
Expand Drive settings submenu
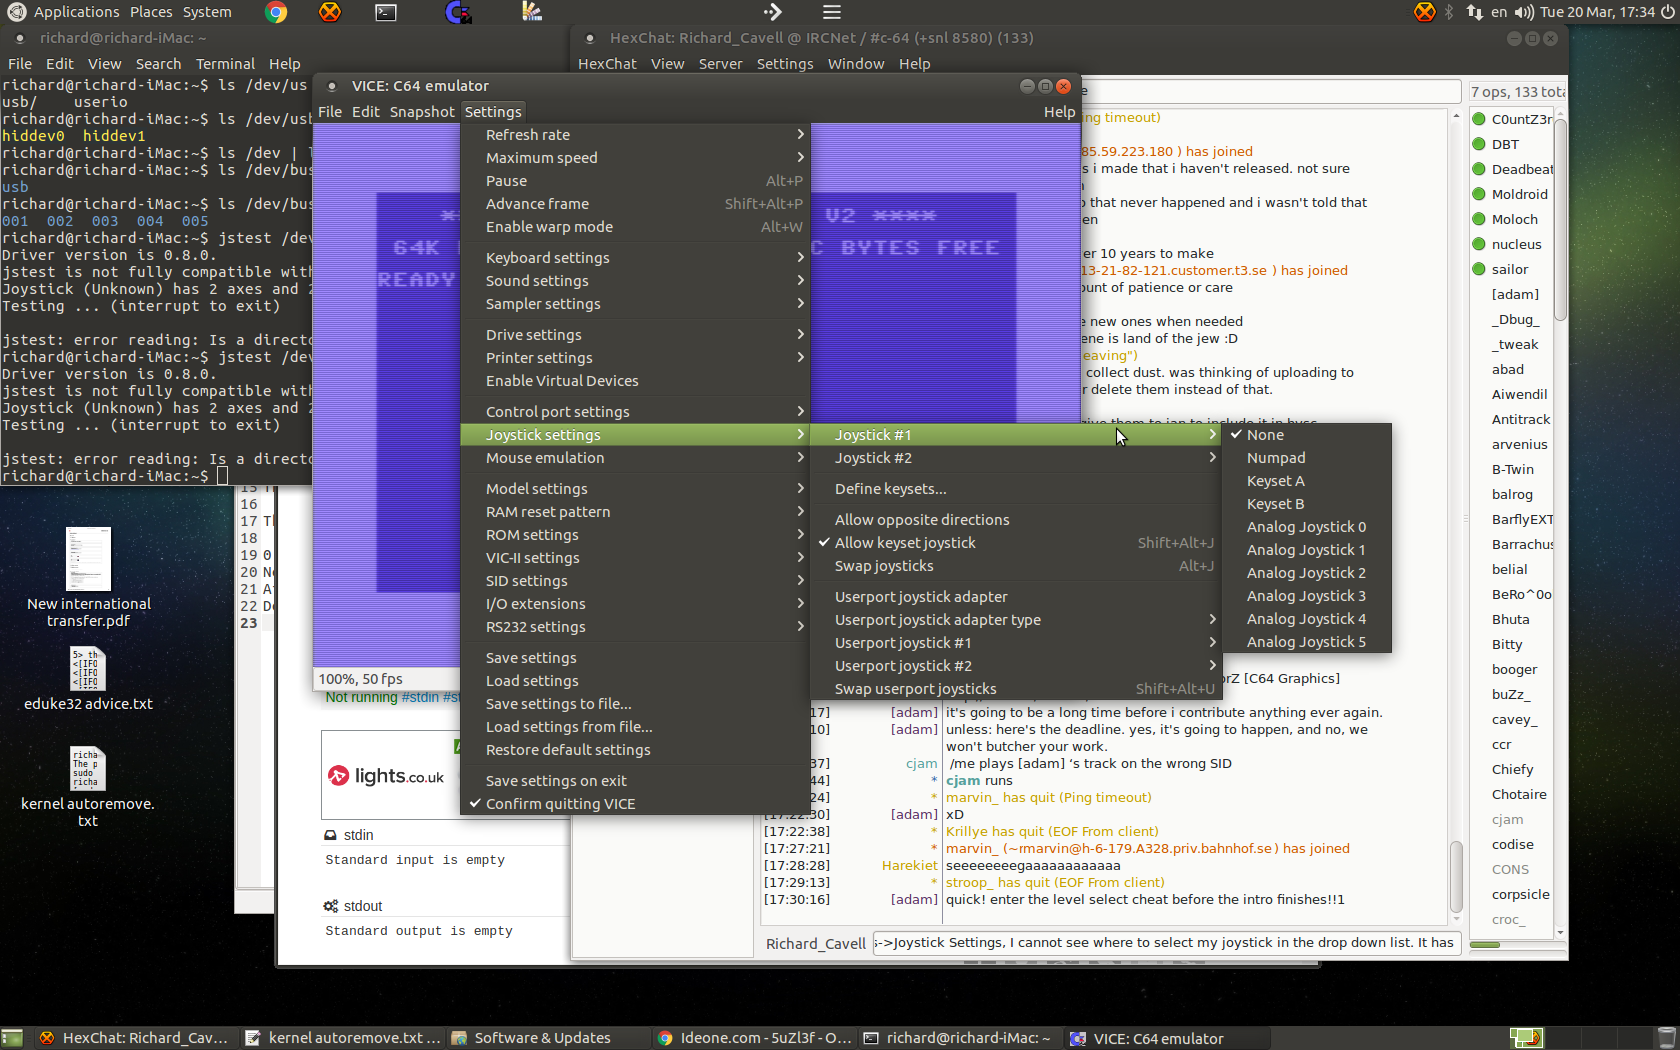[635, 335]
